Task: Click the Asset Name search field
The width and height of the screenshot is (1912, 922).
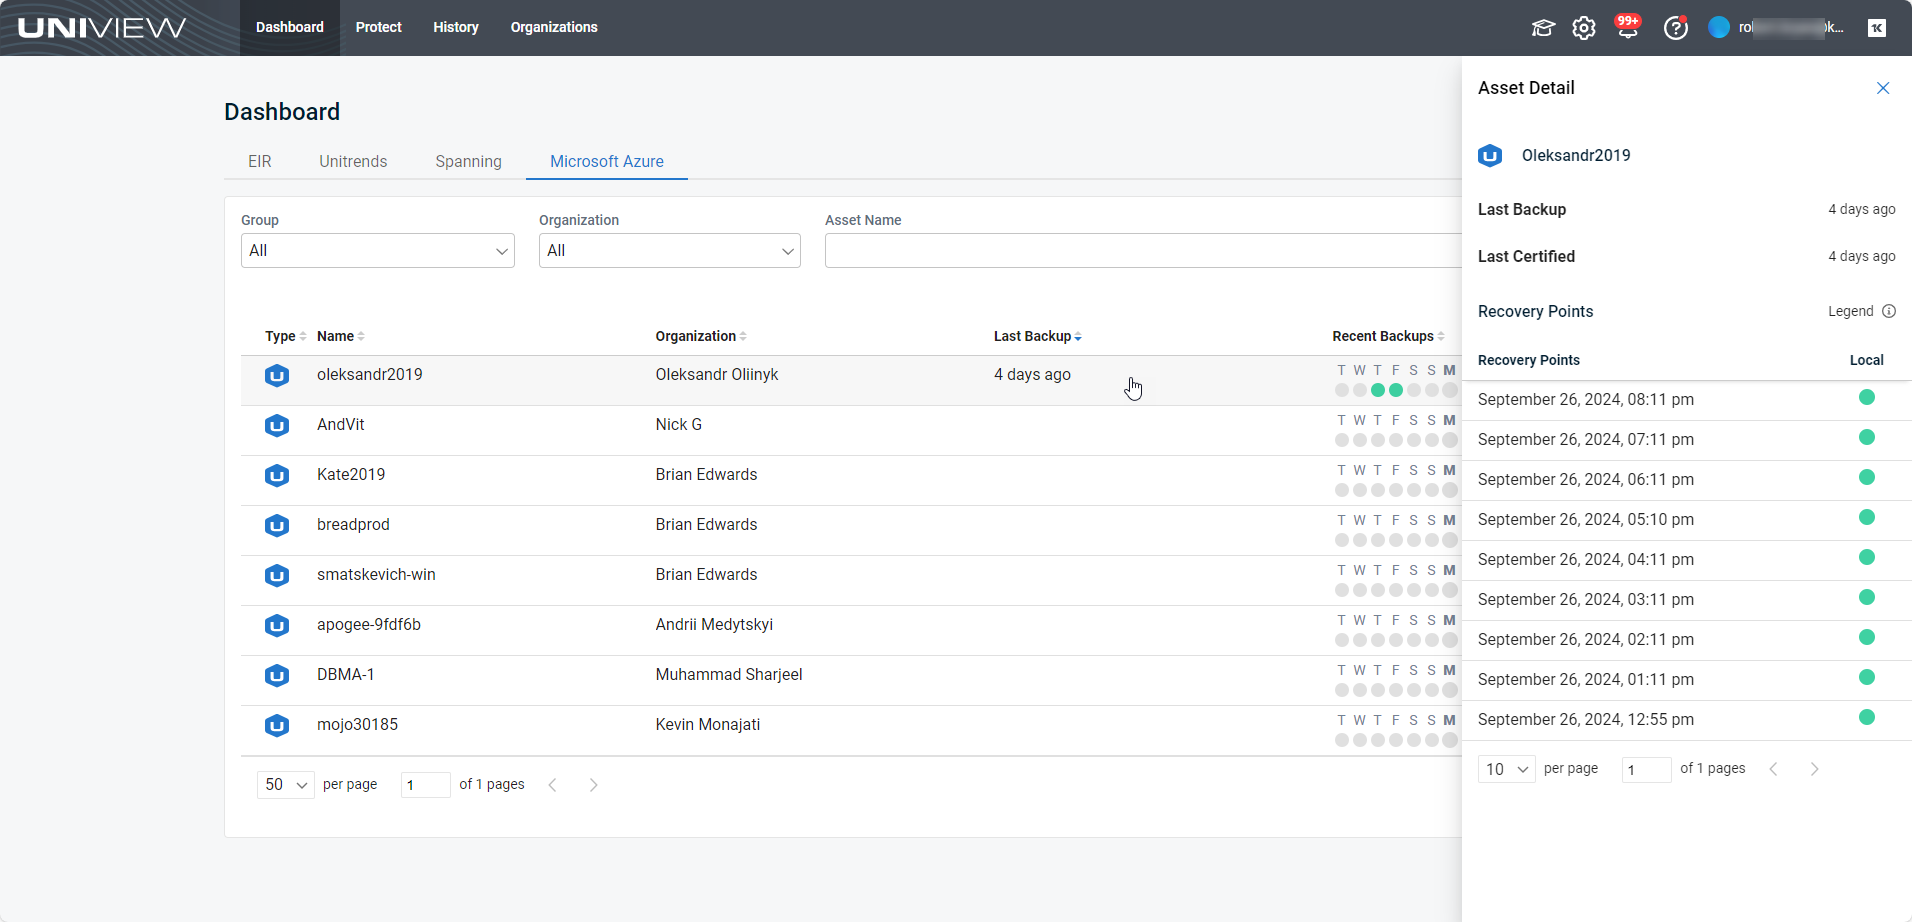Action: tap(1143, 251)
